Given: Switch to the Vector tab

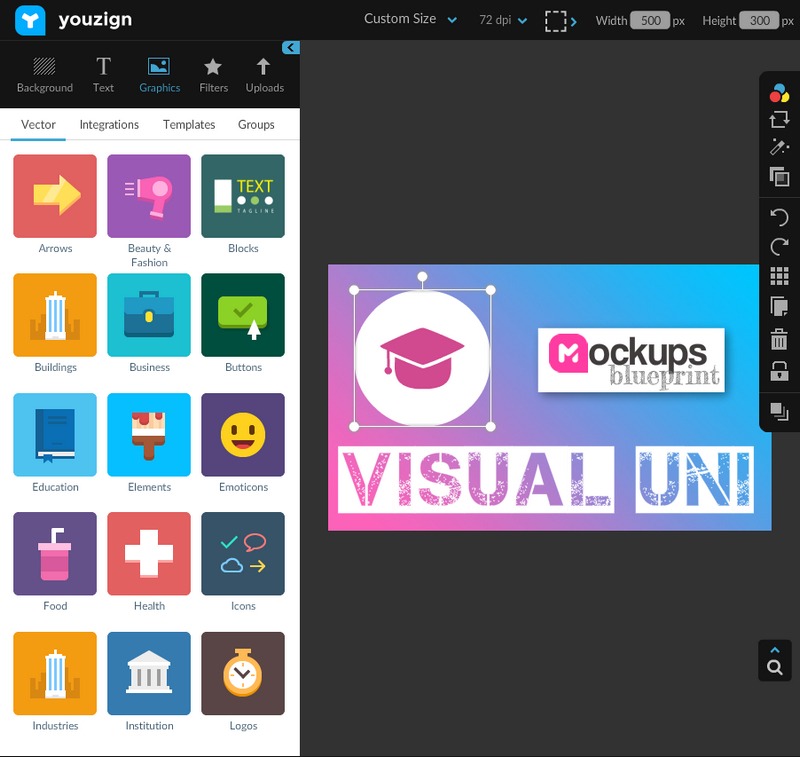Looking at the screenshot, I should (38, 124).
